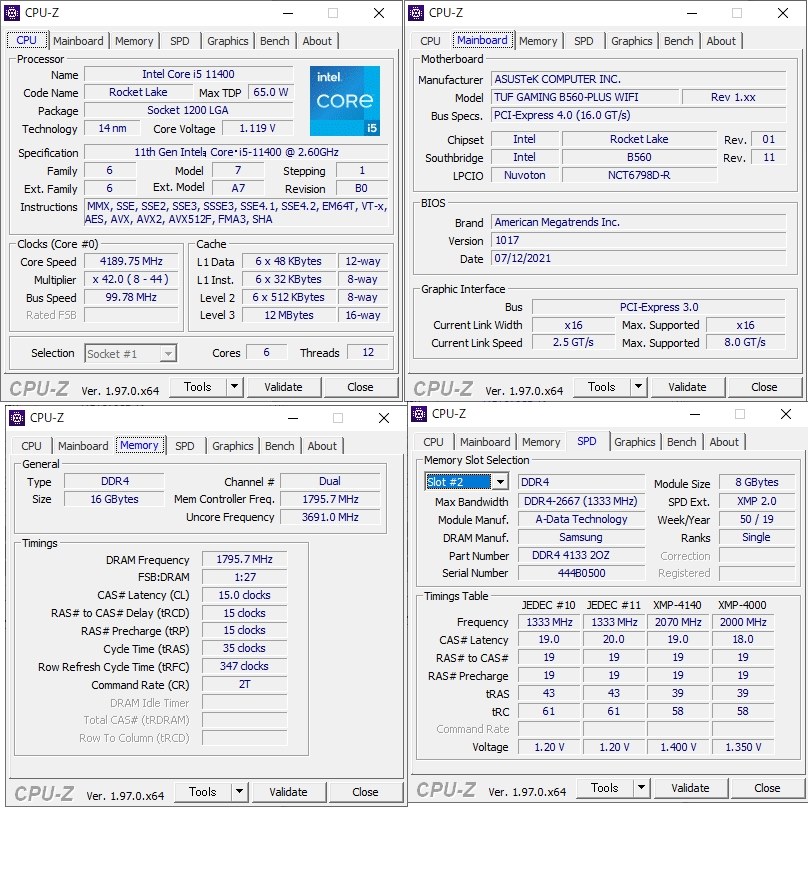Click the Tools button in the memory Timings window
Viewport: 808px width, 871px height.
pos(203,792)
